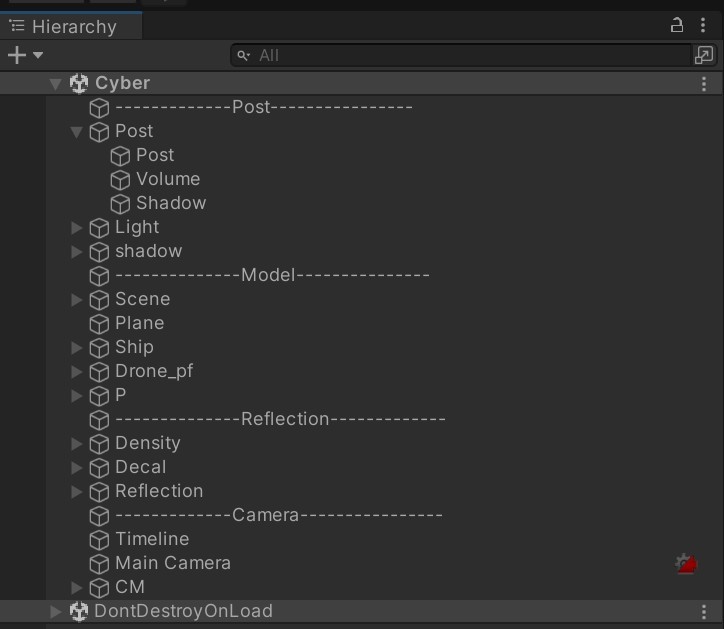Screen dimensions: 724x629
Task: Open the Cyber scene options menu
Action: click(x=704, y=84)
